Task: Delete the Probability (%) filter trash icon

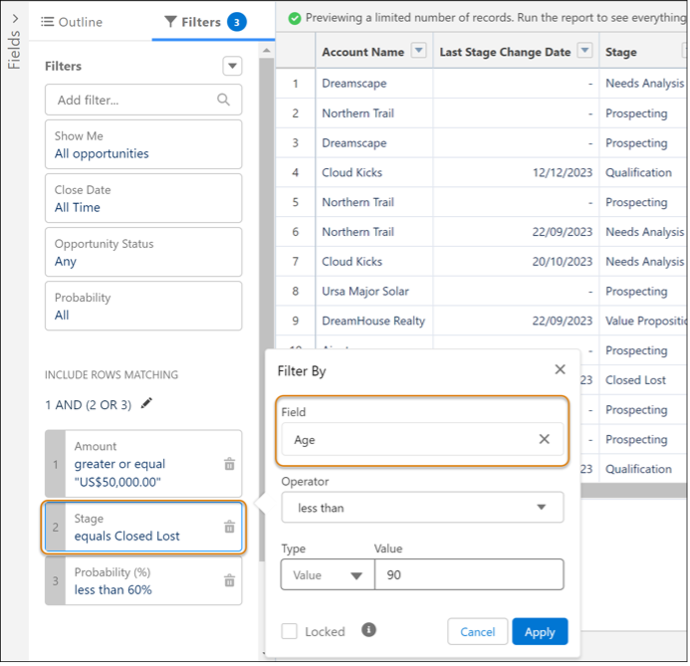Action: [229, 580]
